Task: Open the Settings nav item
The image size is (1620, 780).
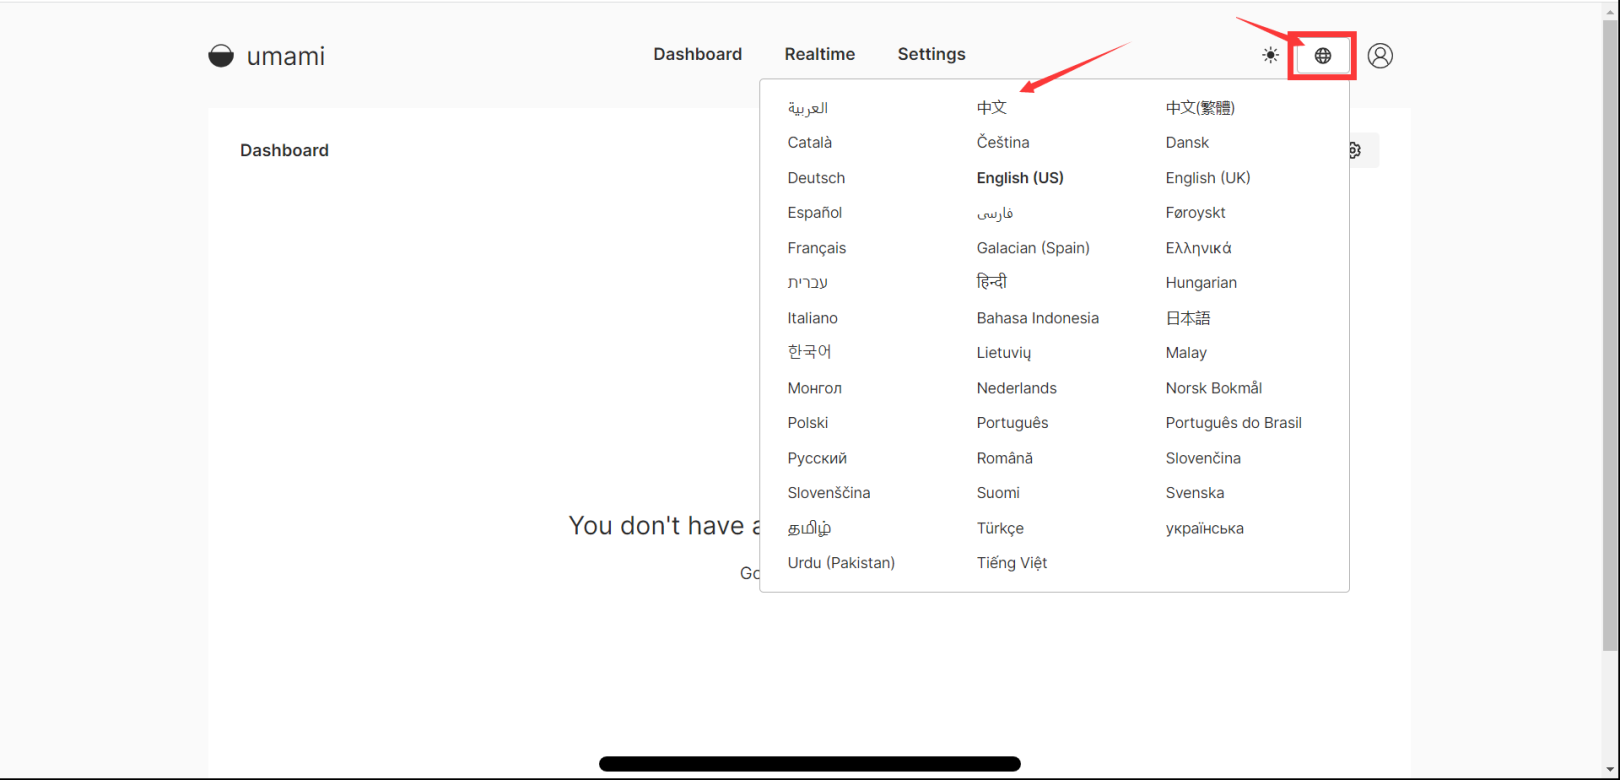Action: click(931, 54)
